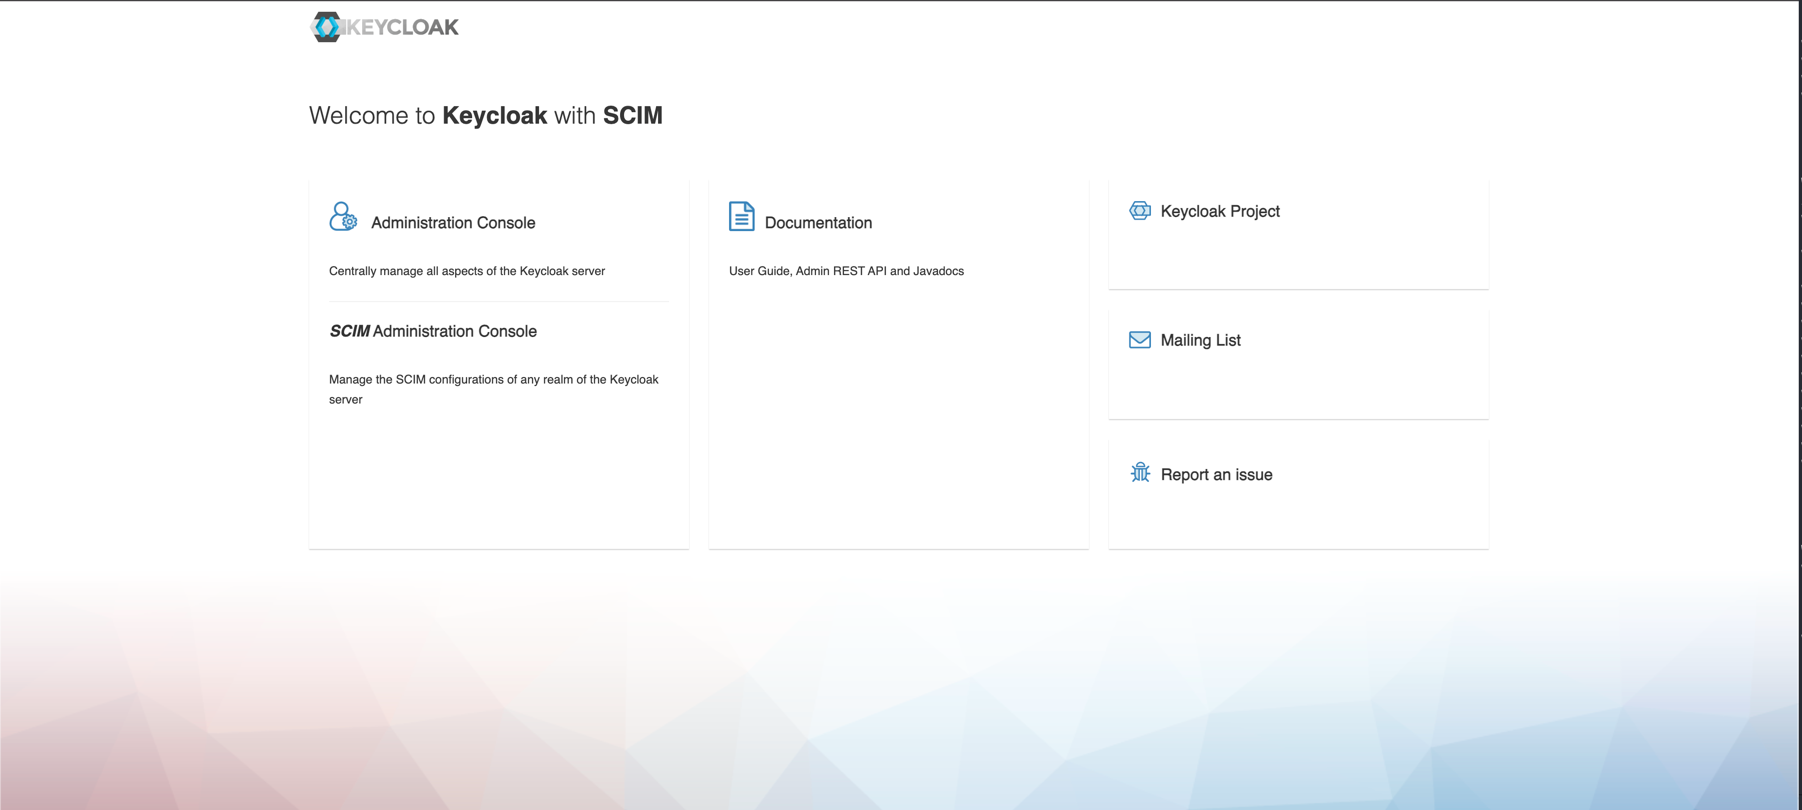Go to the Mailing List link
This screenshot has width=1802, height=810.
pos(1200,340)
